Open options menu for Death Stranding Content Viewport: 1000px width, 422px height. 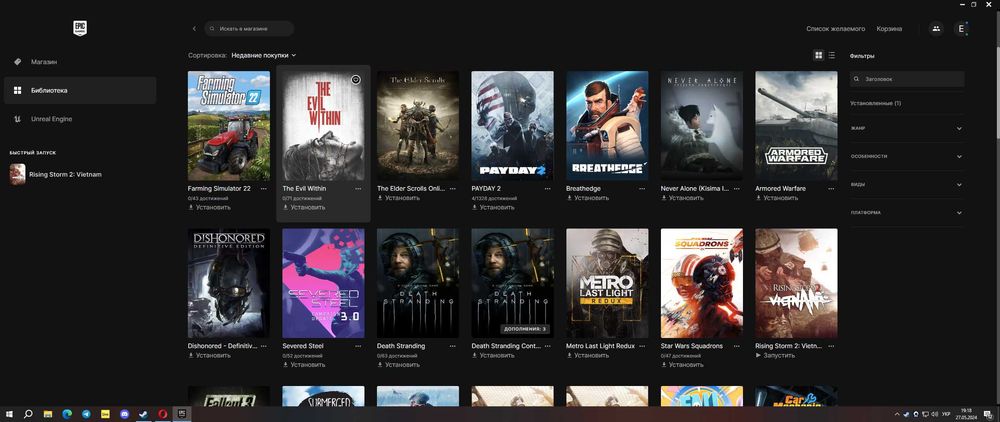pos(547,346)
